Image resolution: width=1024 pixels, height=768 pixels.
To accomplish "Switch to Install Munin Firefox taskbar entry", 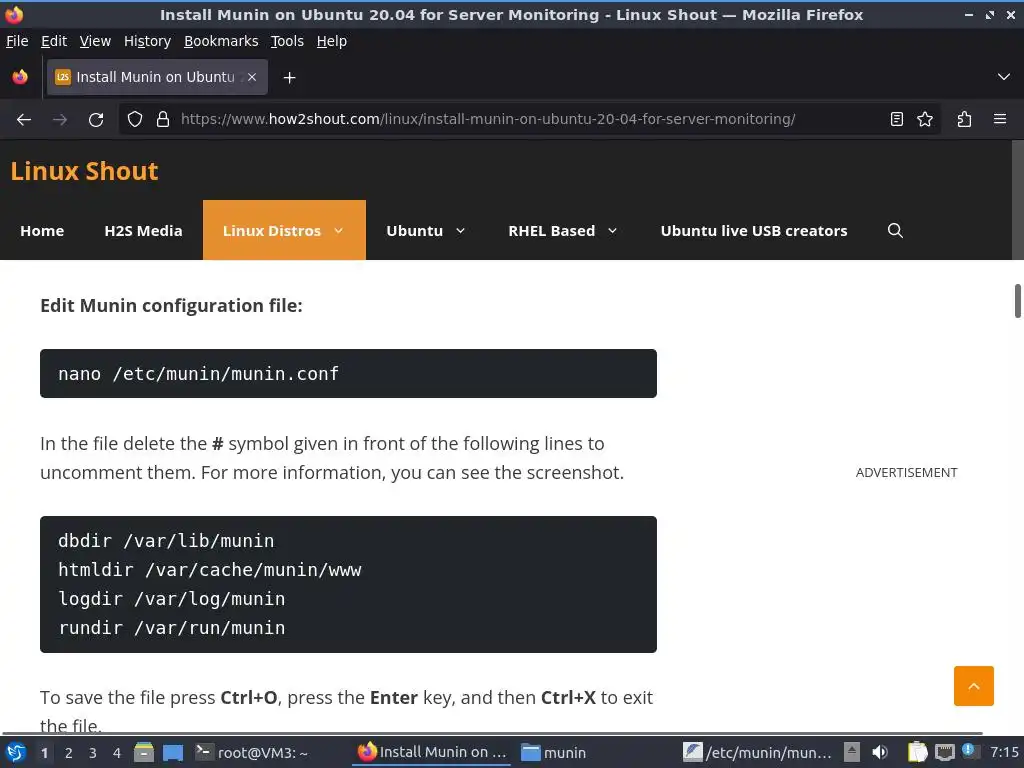I will tap(432, 752).
